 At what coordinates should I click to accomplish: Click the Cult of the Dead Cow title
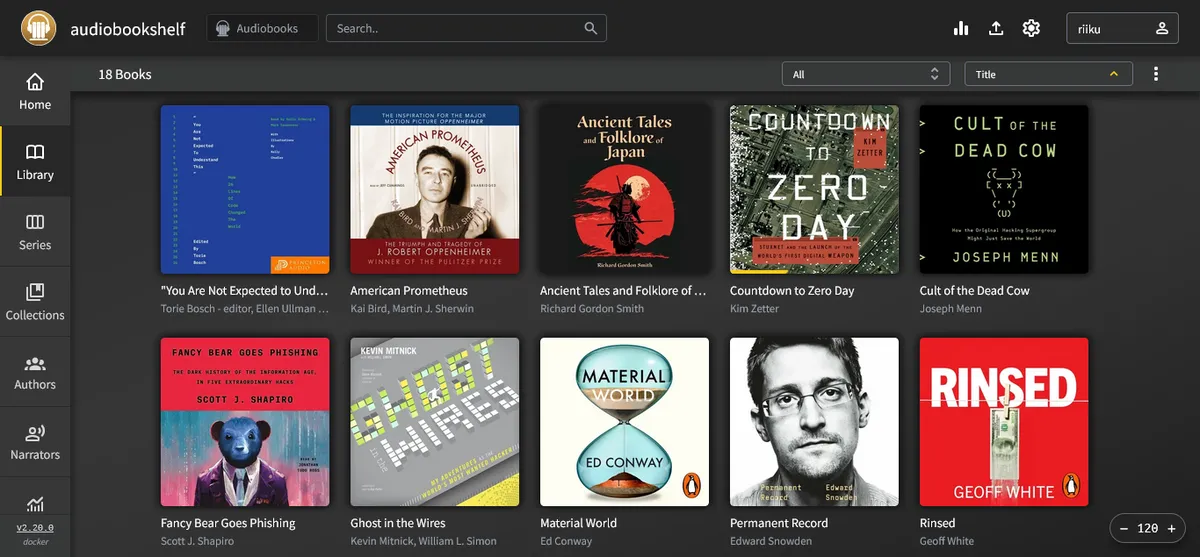(x=974, y=291)
